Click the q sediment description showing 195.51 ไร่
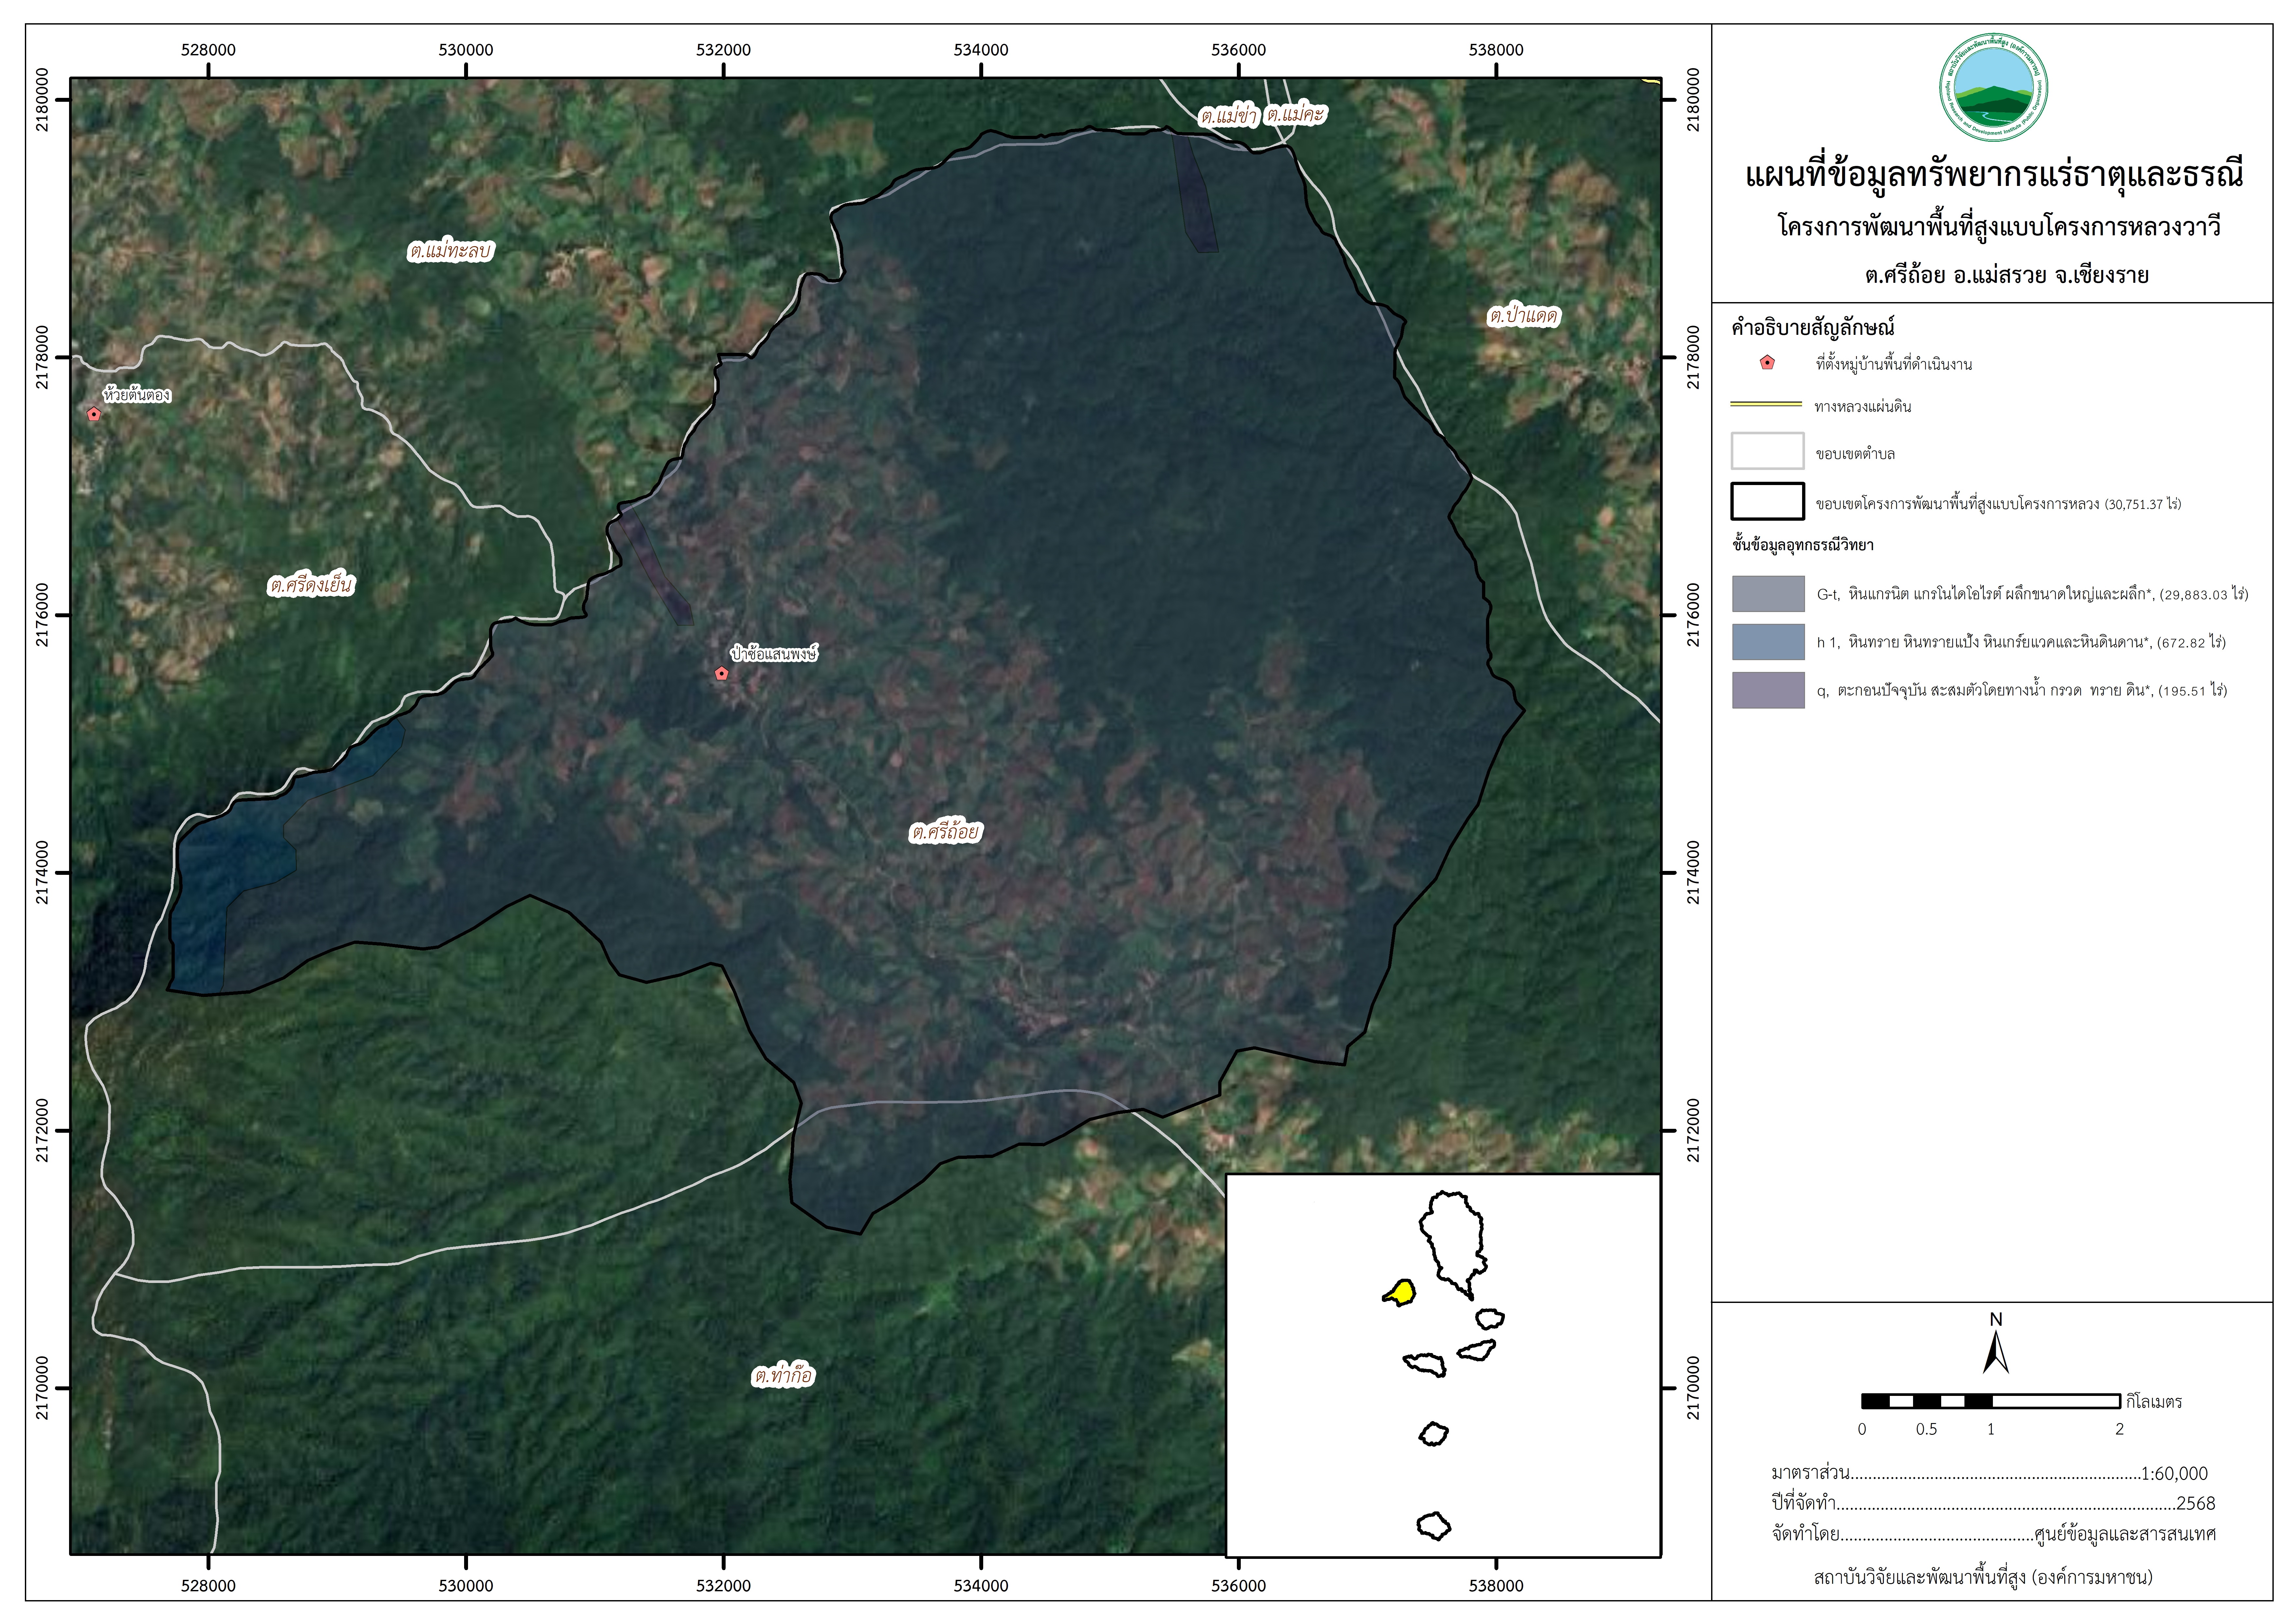The width and height of the screenshot is (2295, 1624). click(x=2022, y=690)
